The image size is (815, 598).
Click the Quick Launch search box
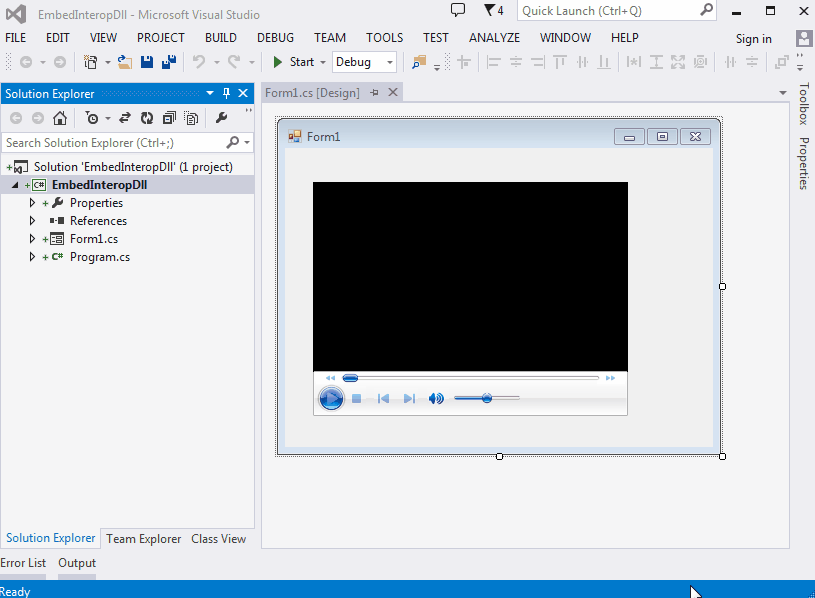tap(616, 11)
